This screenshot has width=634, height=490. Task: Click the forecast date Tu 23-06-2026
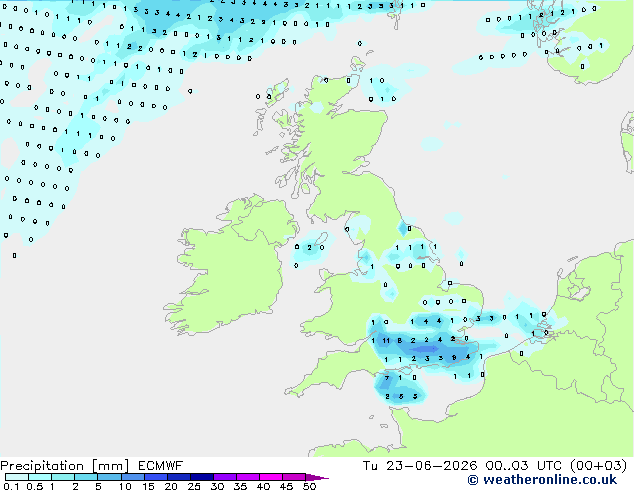(420, 466)
